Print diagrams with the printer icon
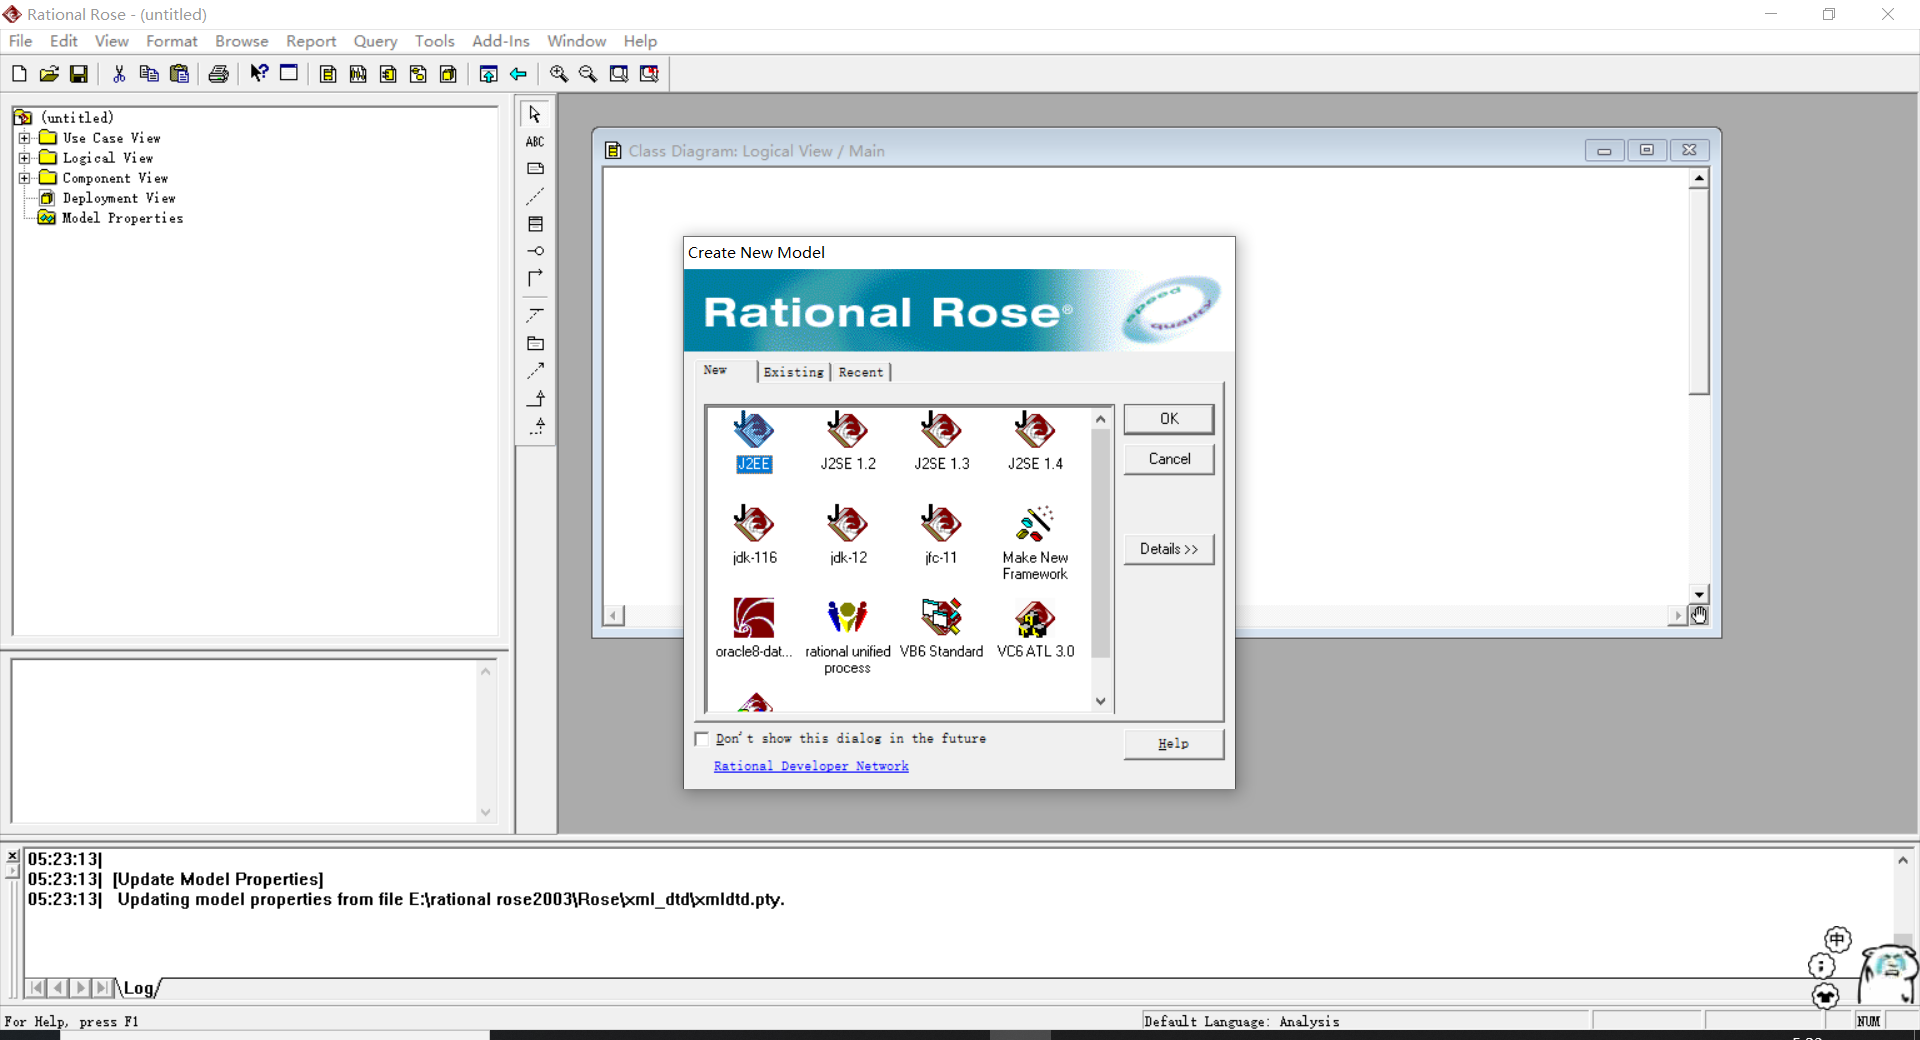This screenshot has height=1040, width=1920. (x=218, y=74)
